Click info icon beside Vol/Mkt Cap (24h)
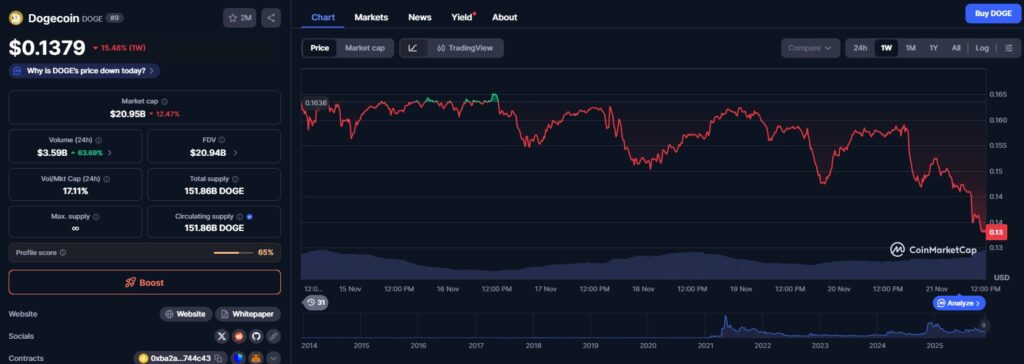This screenshot has width=1024, height=364. click(x=106, y=178)
